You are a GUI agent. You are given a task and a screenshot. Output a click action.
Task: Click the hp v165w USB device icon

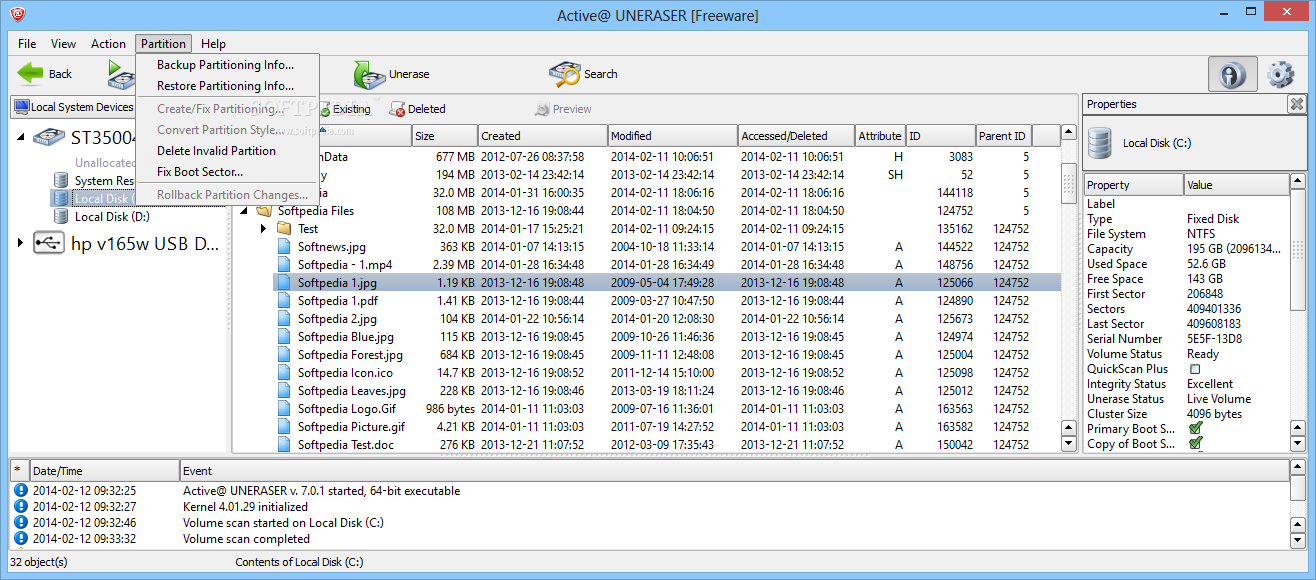coord(49,243)
